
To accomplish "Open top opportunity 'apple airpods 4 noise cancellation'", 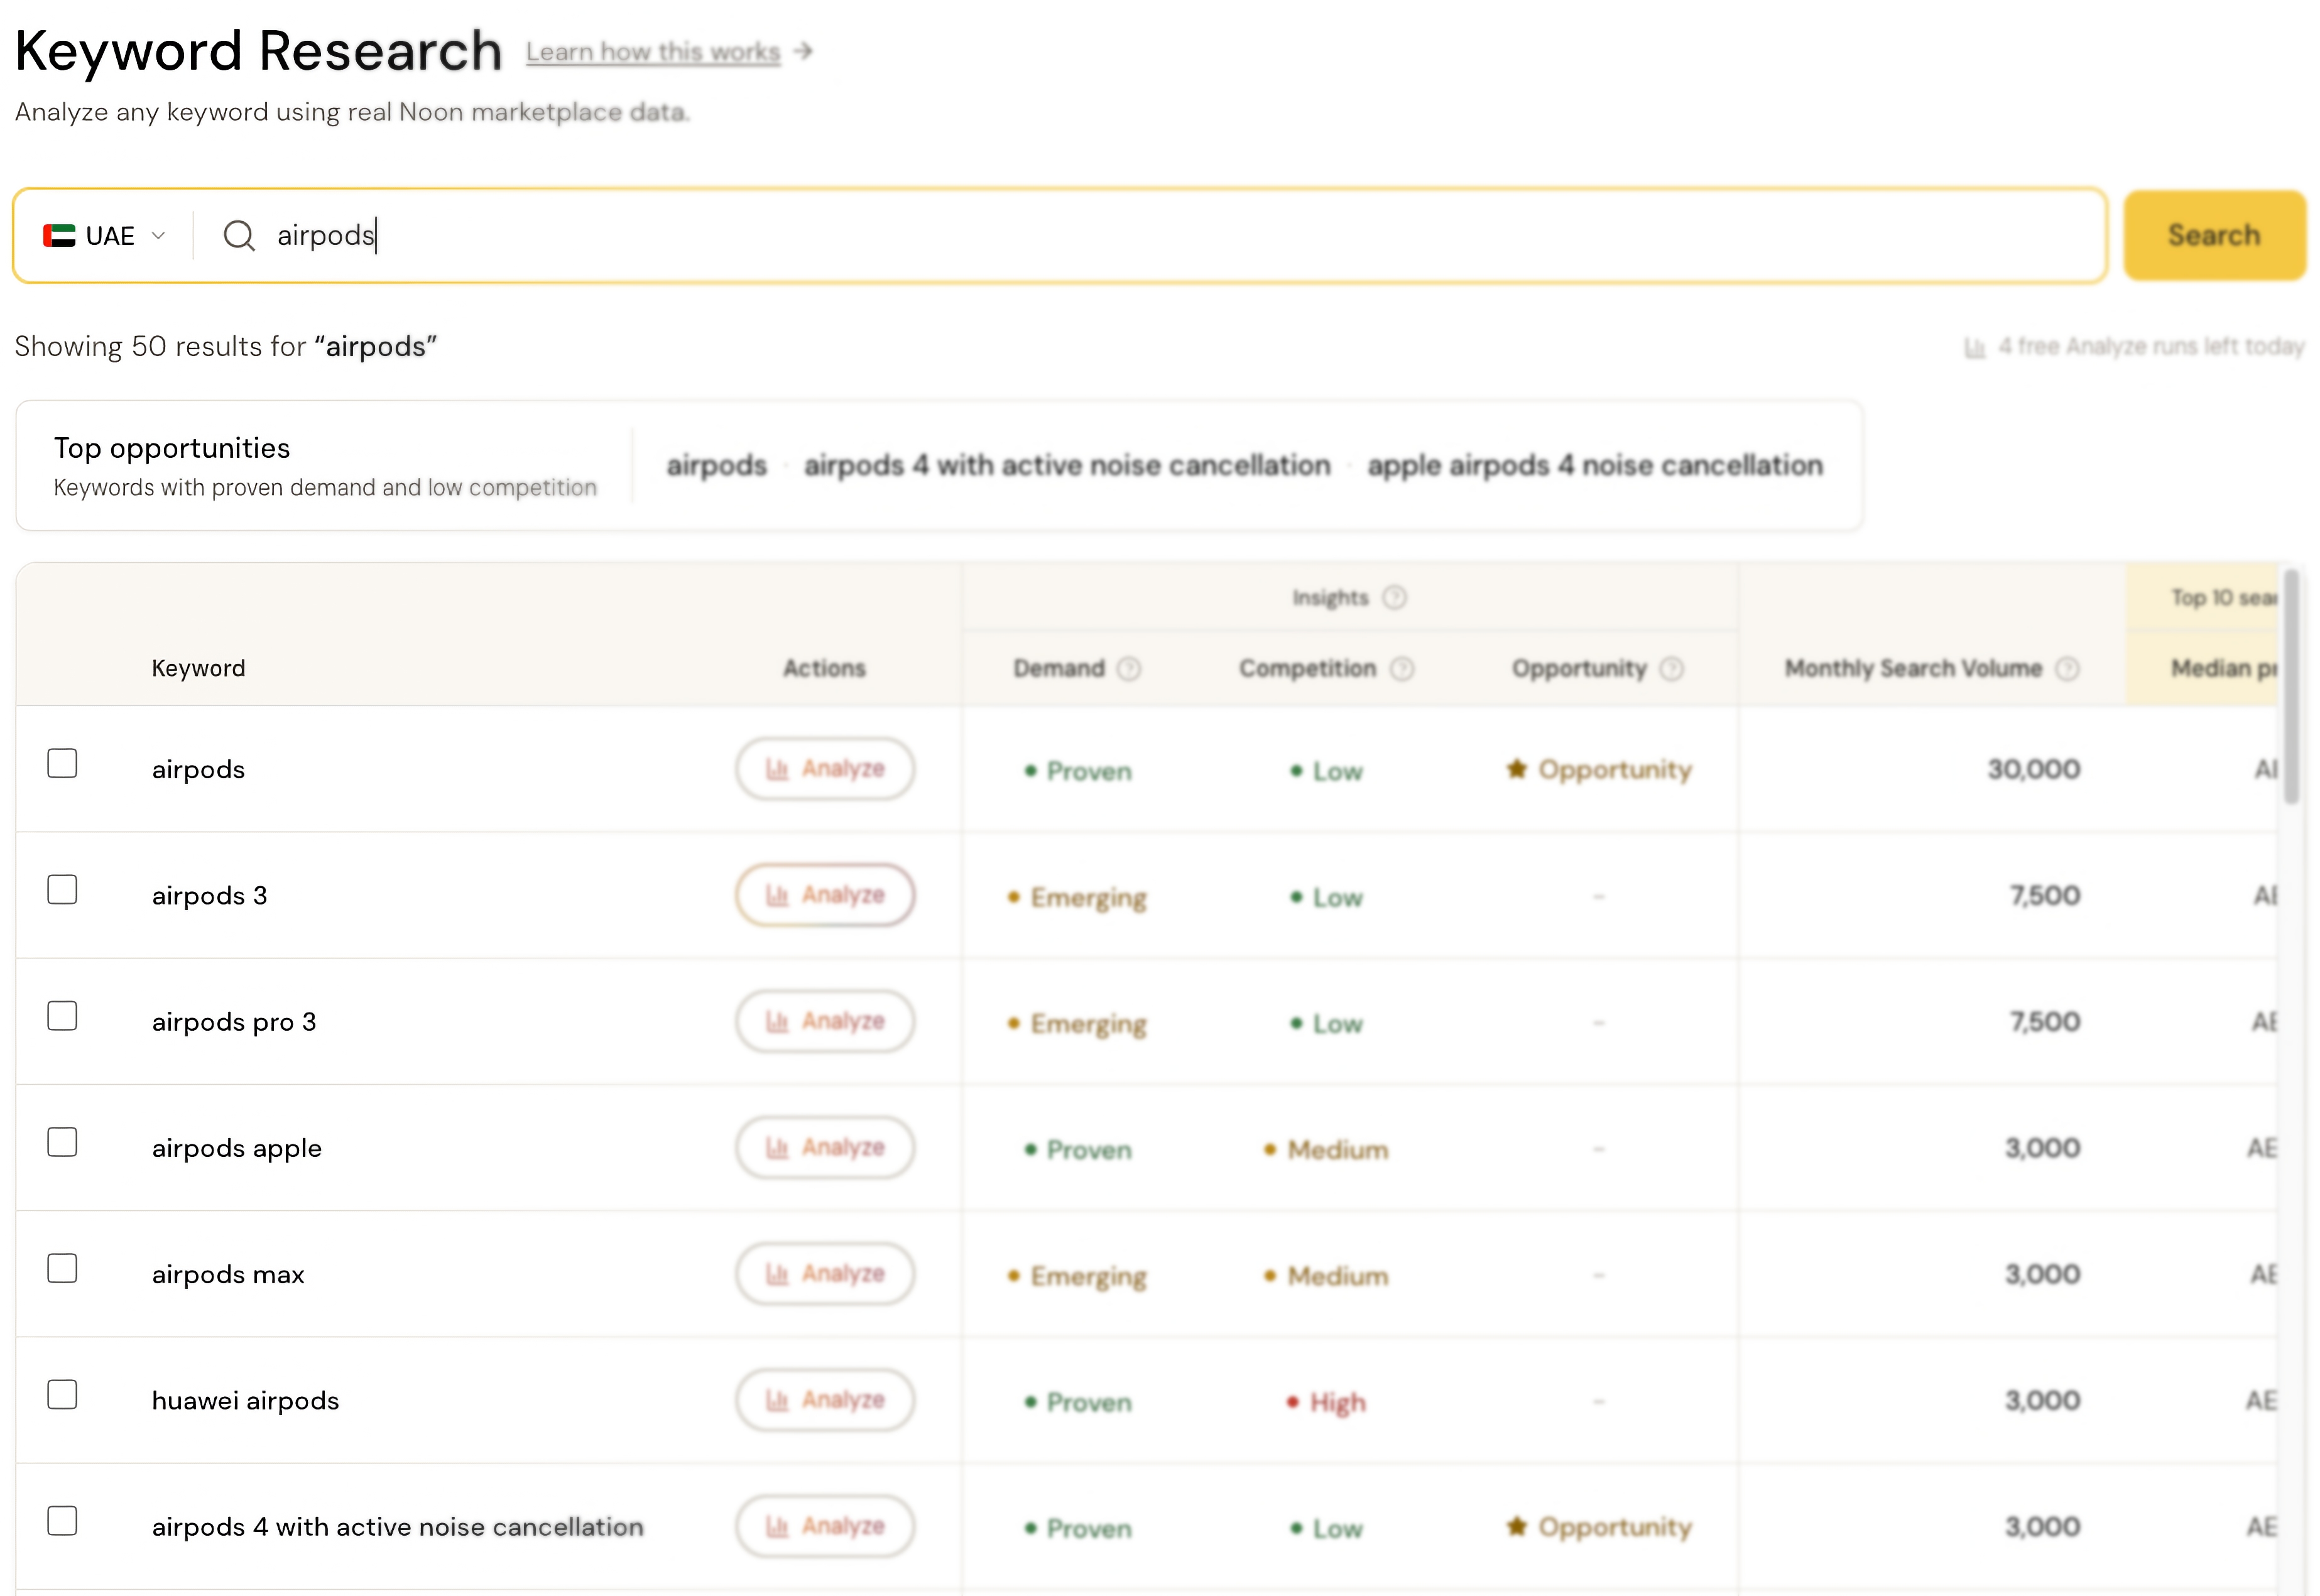I will (1595, 466).
